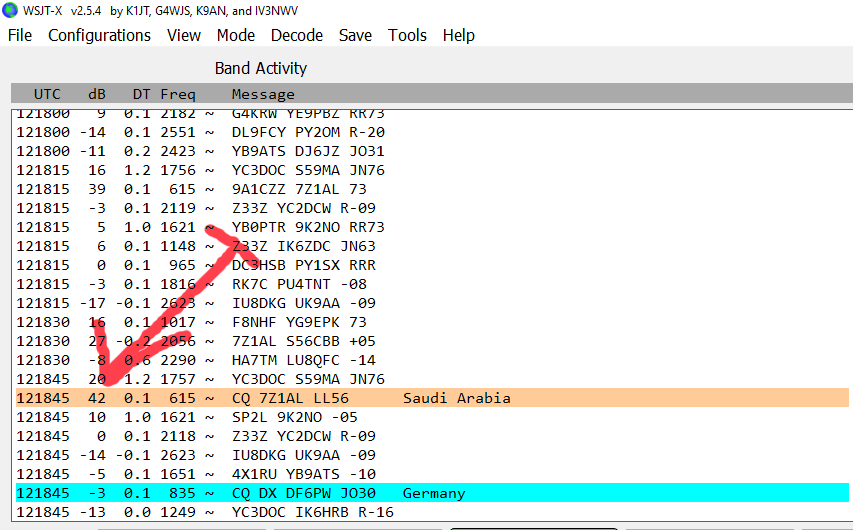Open the Decode menu
The width and height of the screenshot is (853, 530).
click(x=297, y=35)
